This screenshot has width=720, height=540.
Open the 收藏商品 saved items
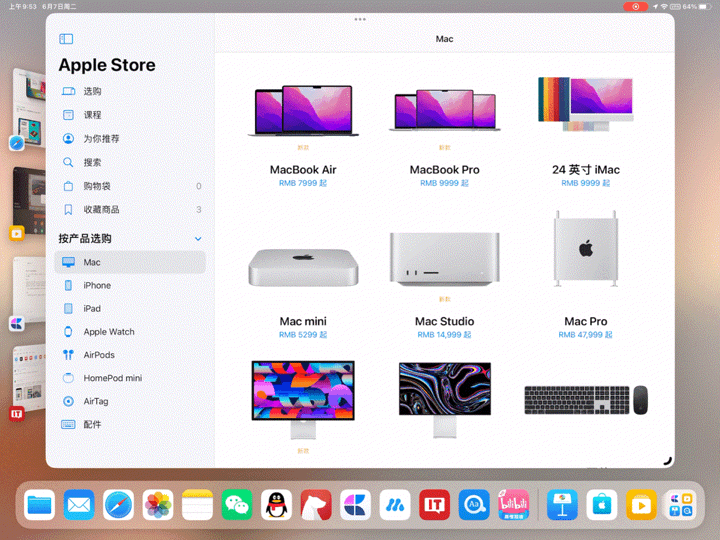coord(130,210)
